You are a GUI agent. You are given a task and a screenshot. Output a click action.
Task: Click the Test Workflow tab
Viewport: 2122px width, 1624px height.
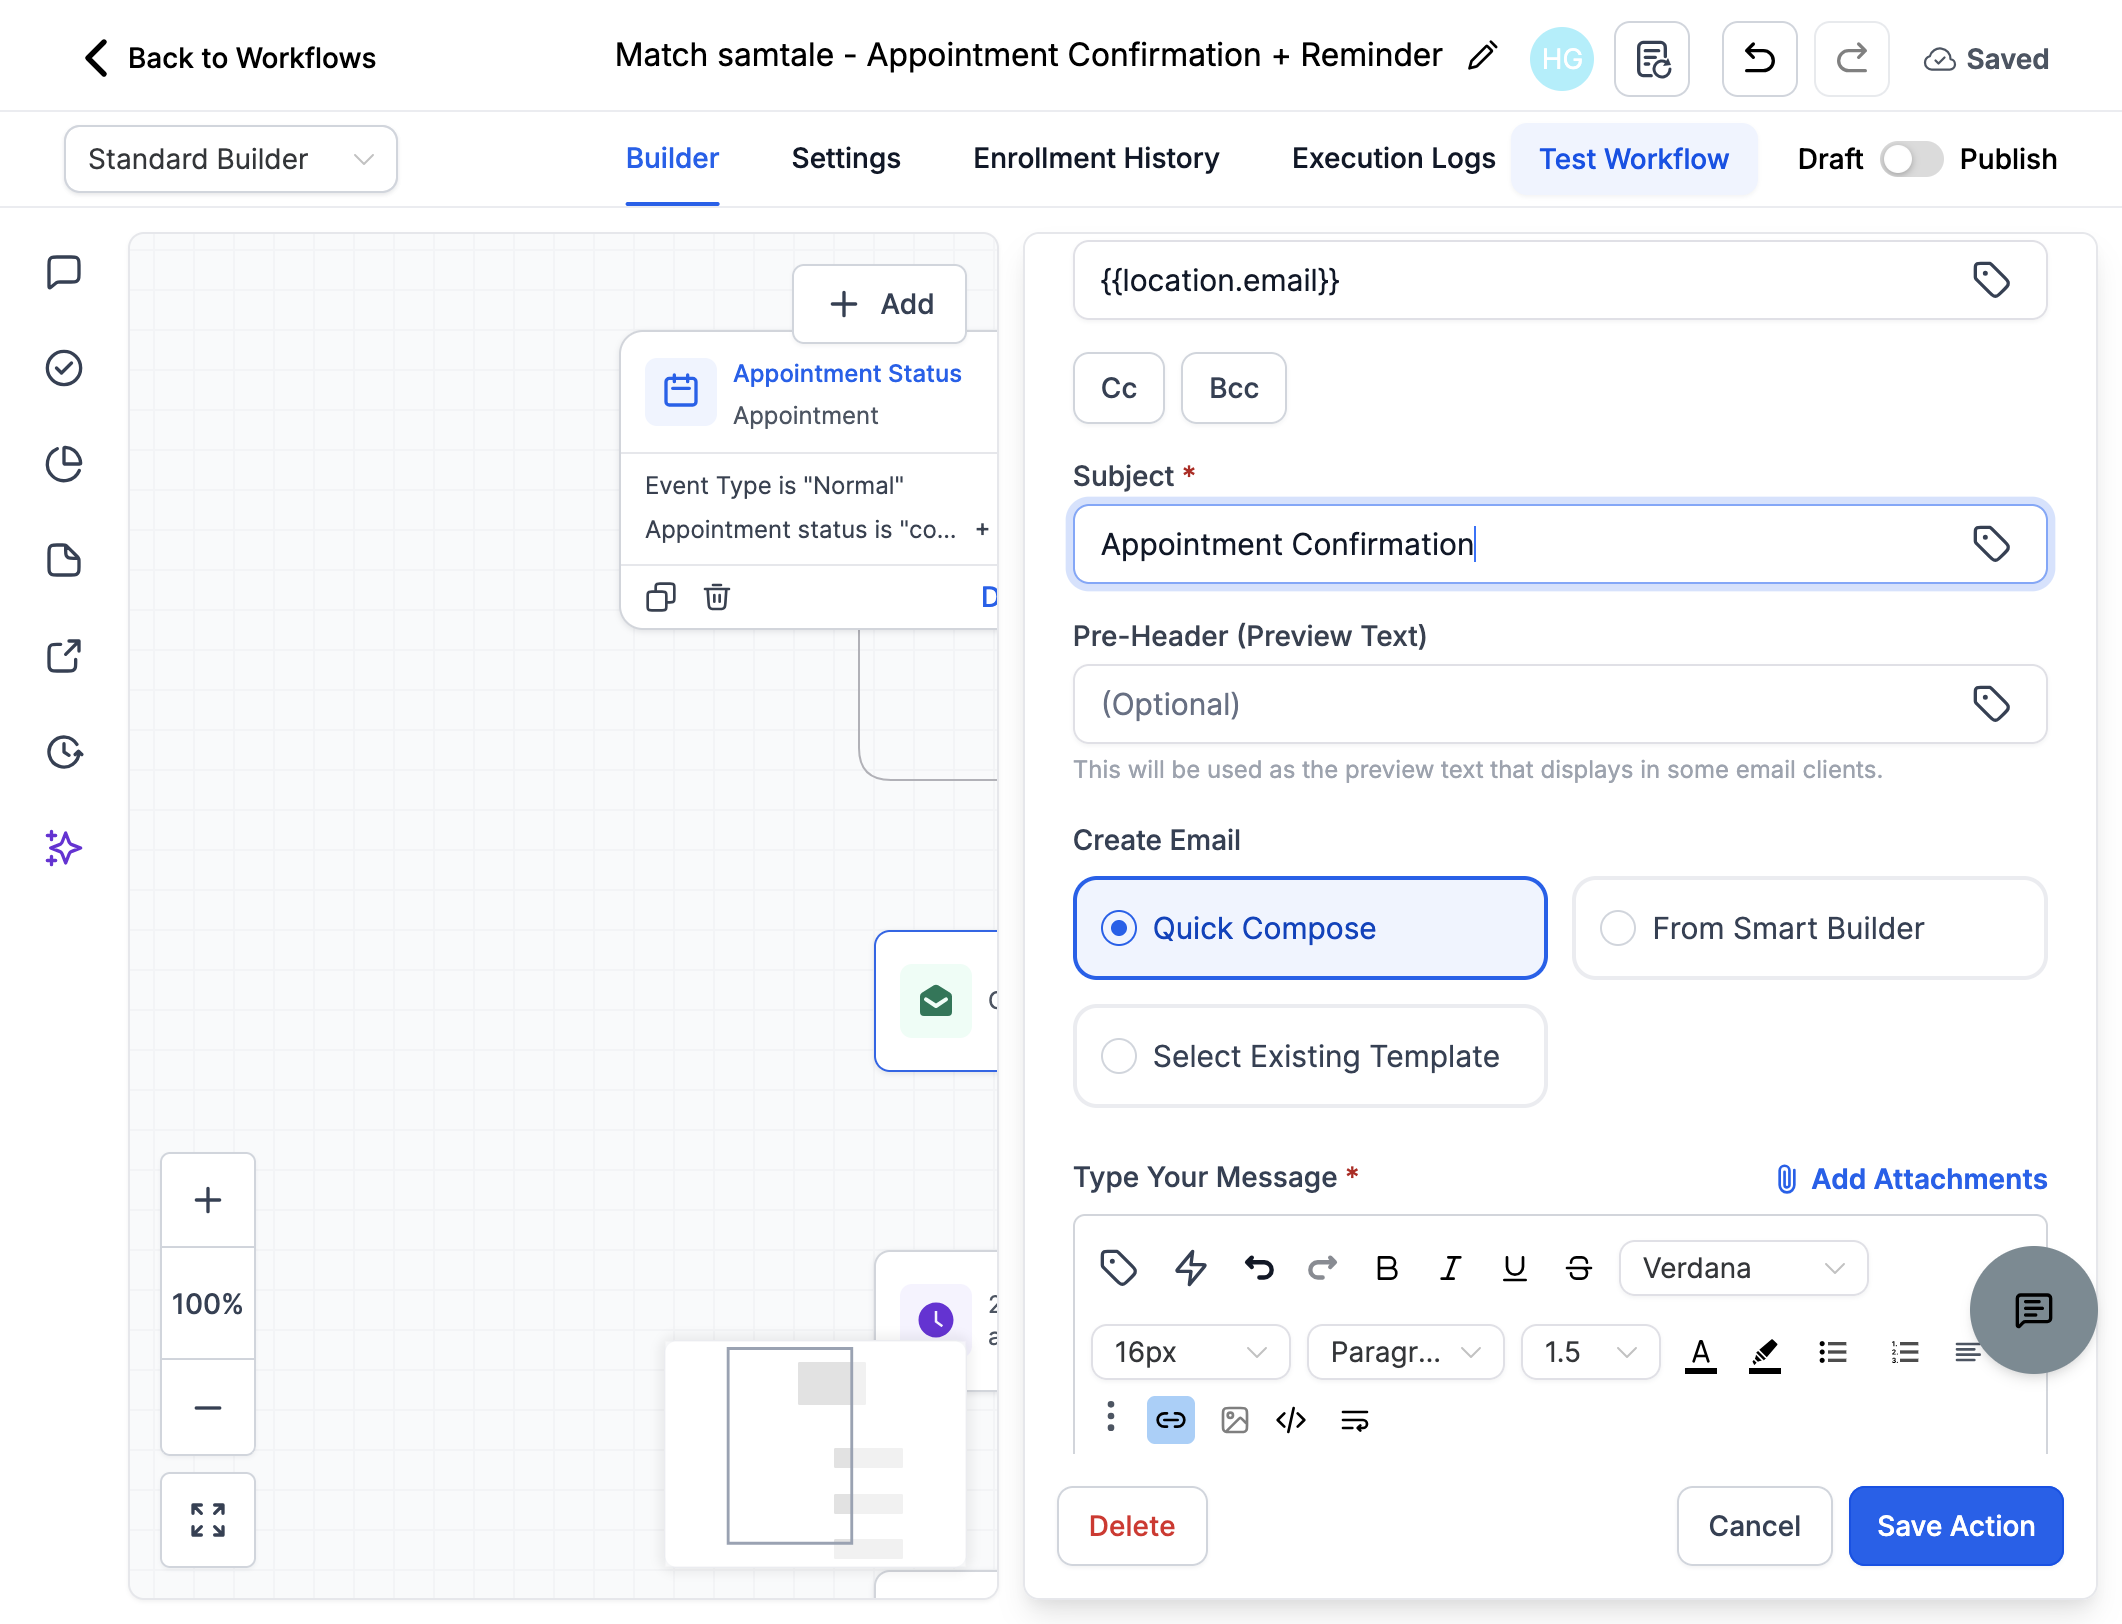(1634, 159)
